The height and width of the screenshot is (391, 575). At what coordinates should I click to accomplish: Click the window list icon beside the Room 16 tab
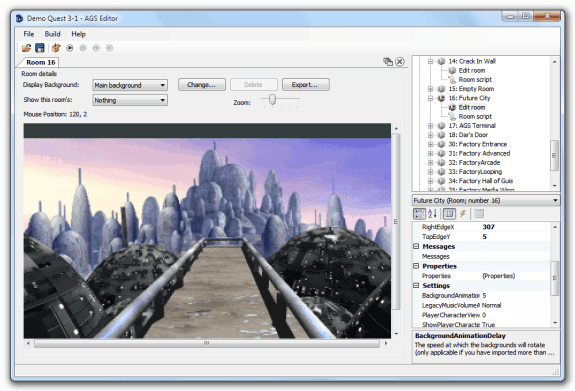click(388, 62)
